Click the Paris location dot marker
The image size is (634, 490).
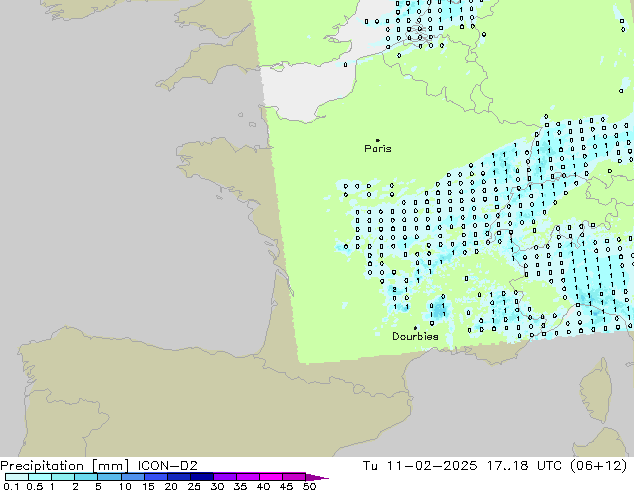tap(378, 140)
